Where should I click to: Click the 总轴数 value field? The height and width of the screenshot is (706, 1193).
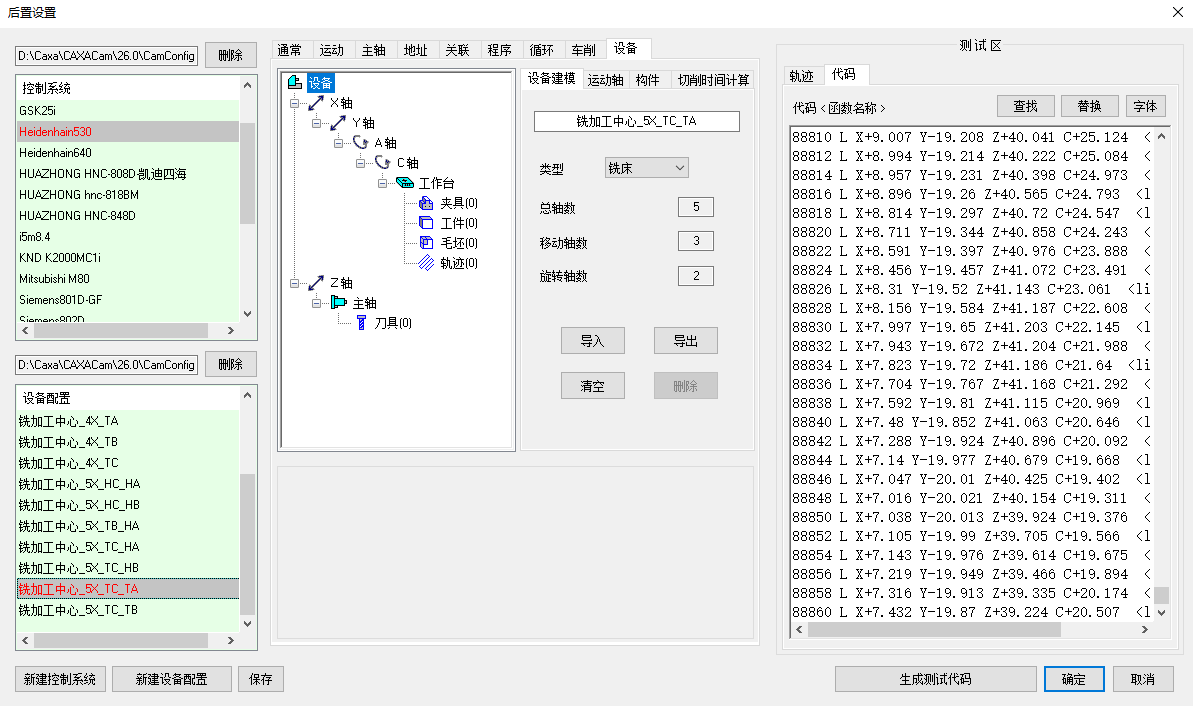pyautogui.click(x=695, y=207)
